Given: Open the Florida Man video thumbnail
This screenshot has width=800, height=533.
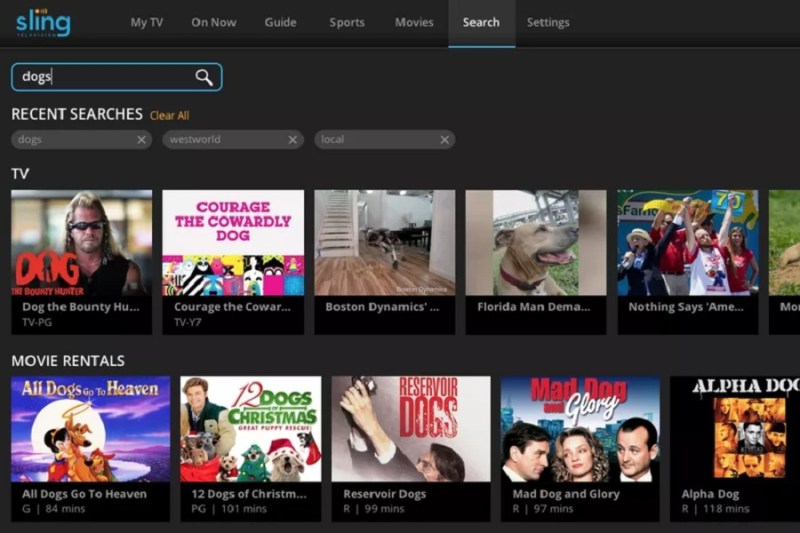Looking at the screenshot, I should 536,243.
